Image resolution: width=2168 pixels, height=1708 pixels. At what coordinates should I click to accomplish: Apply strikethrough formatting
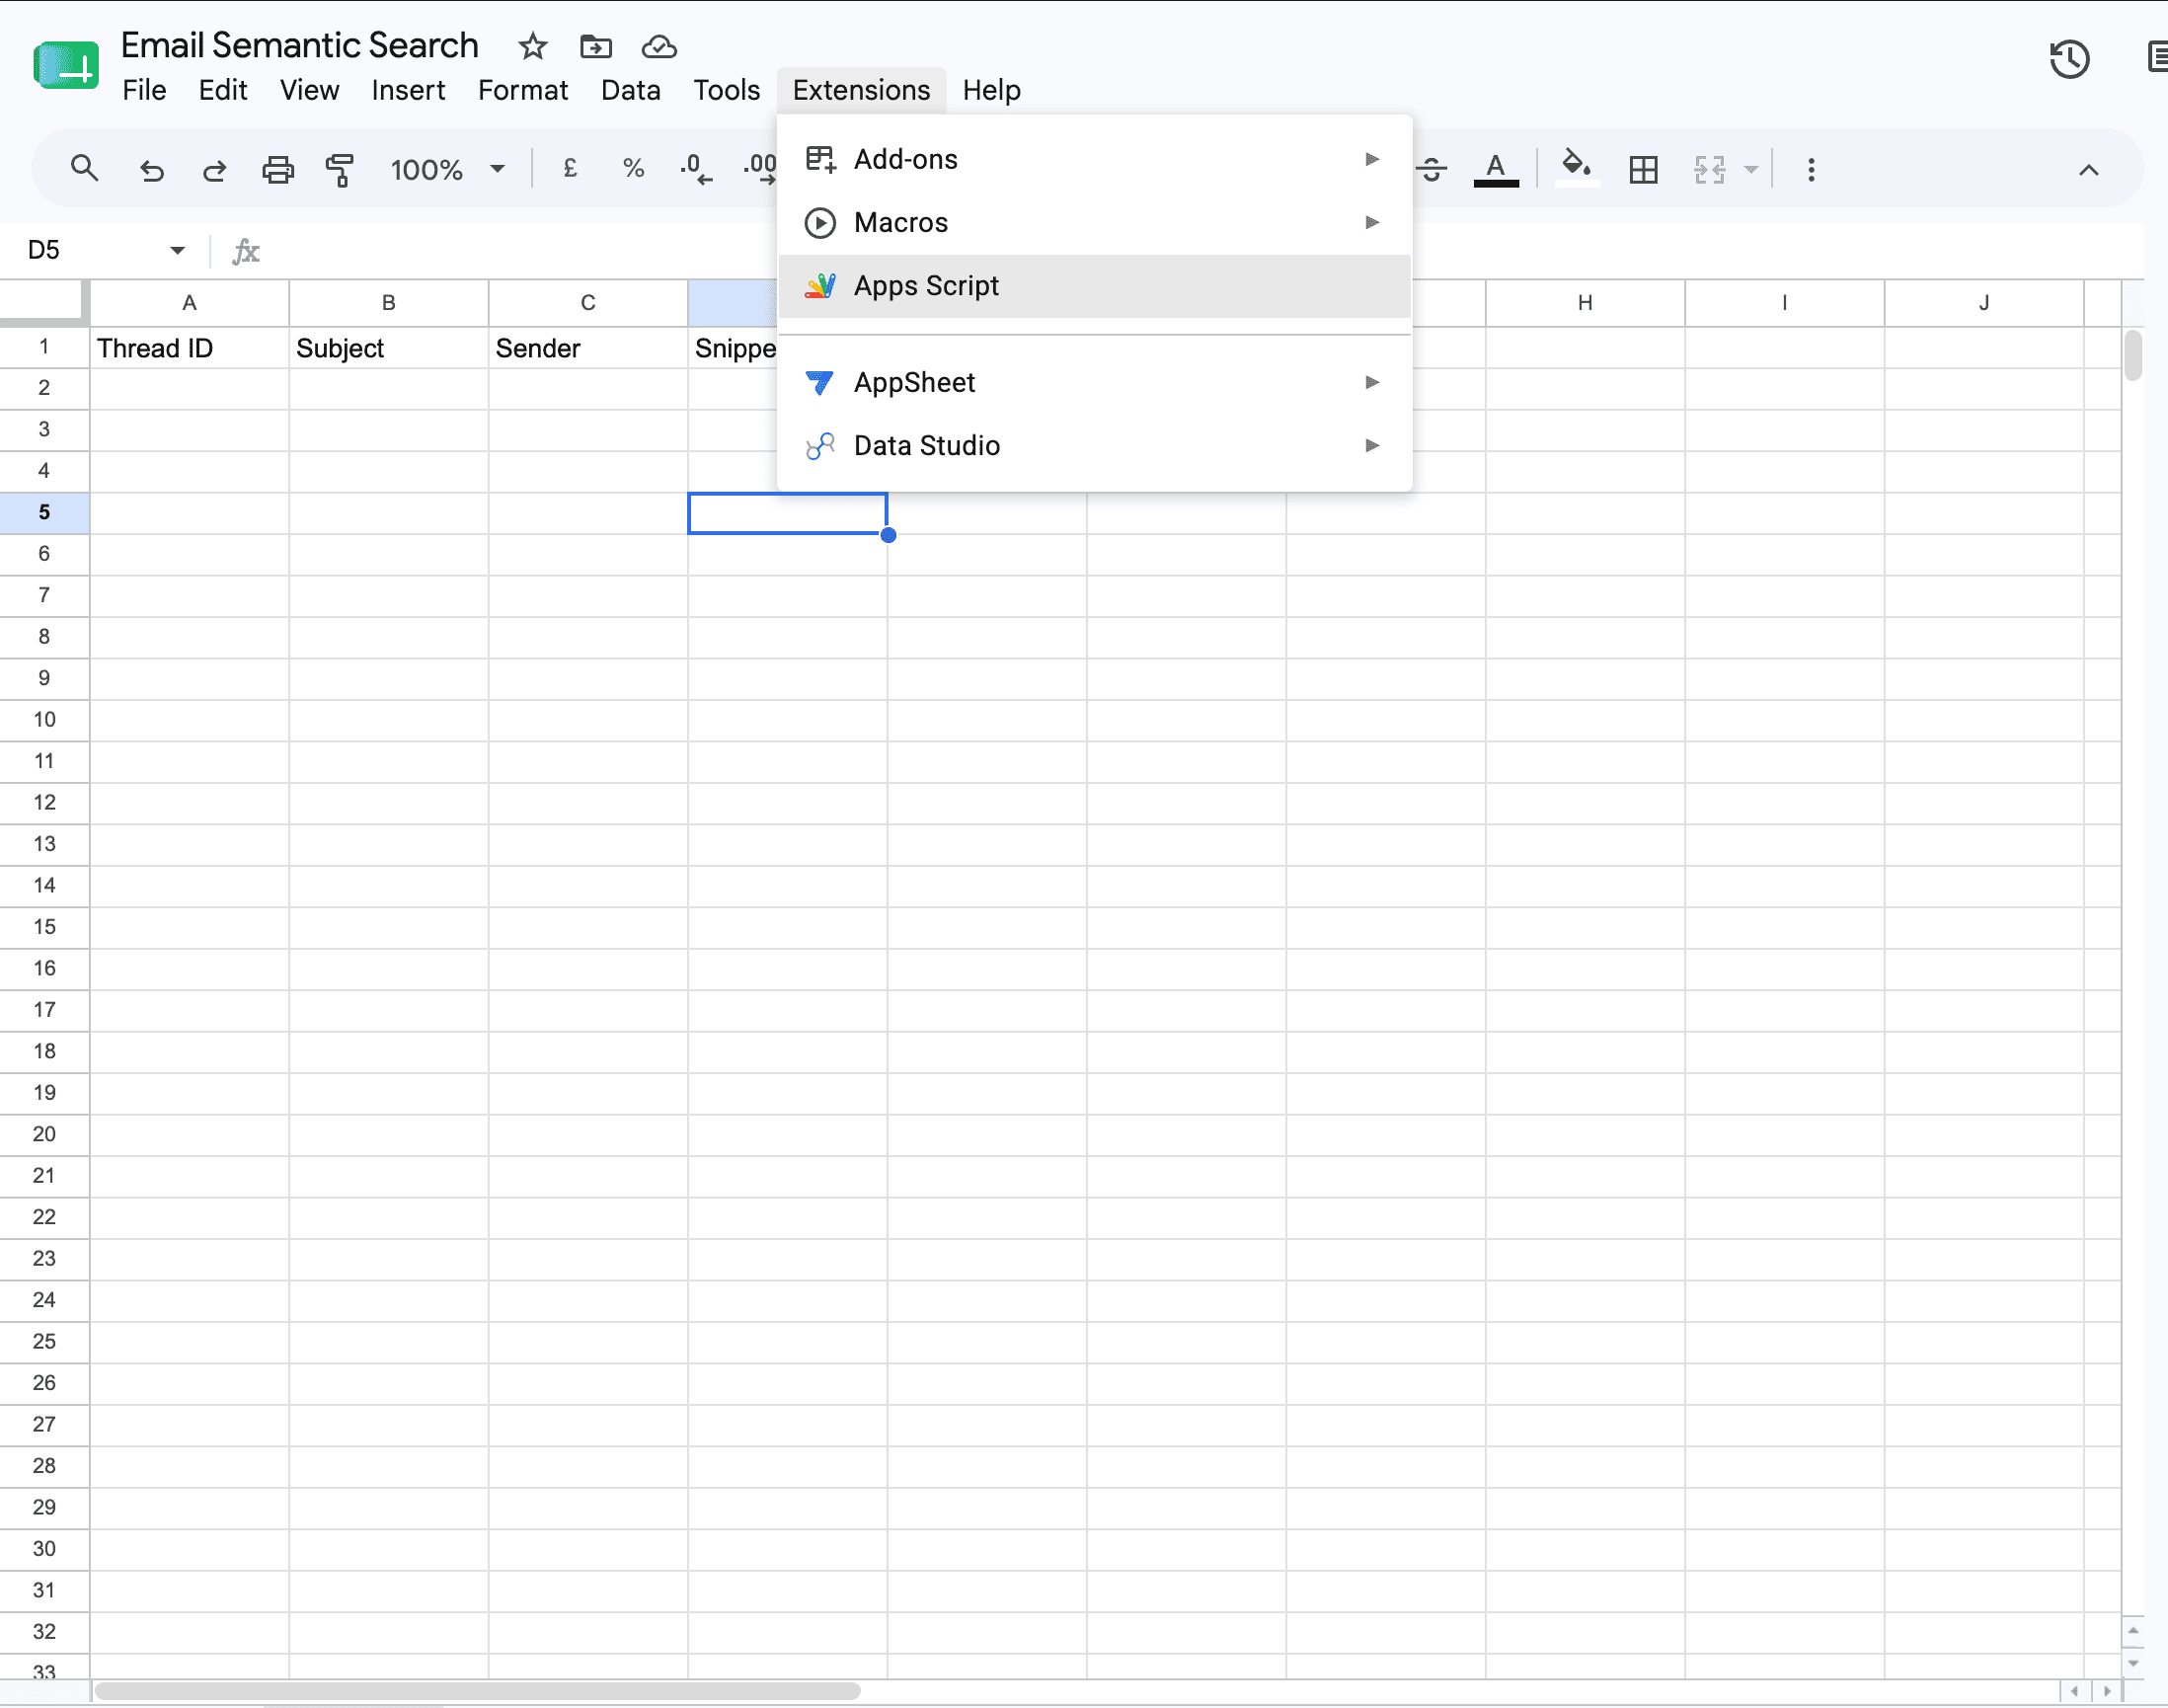1432,169
